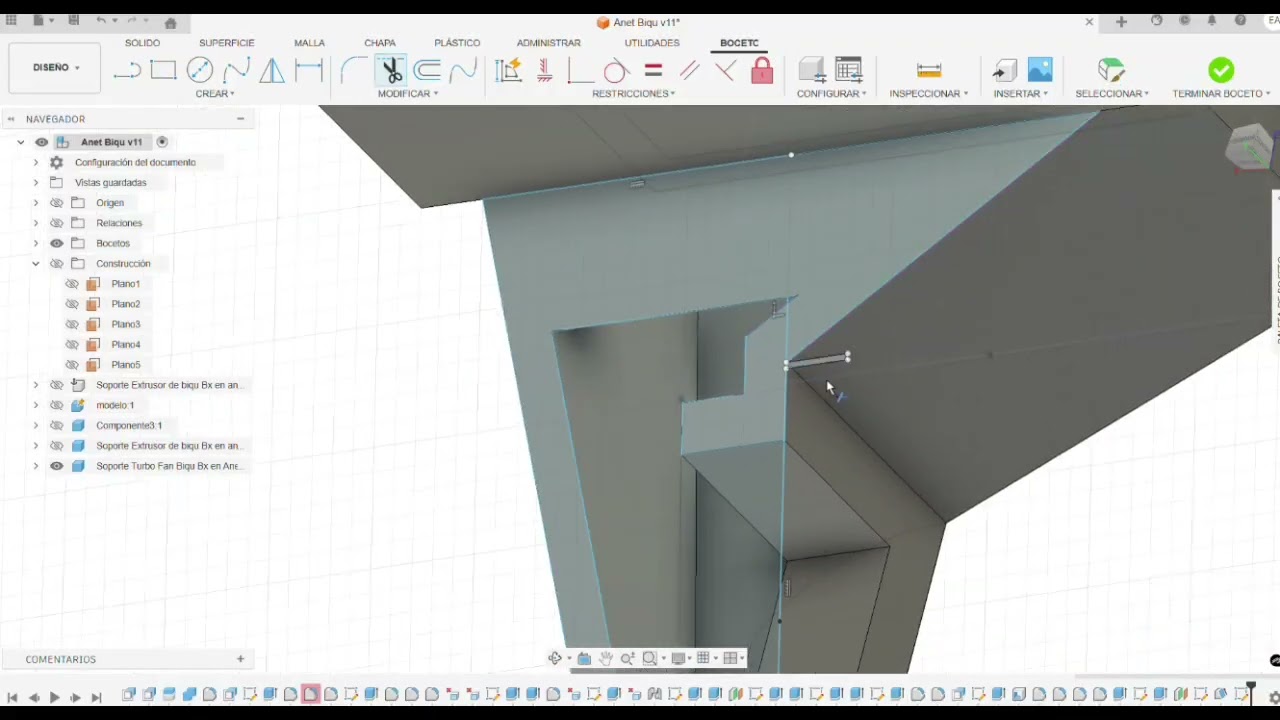
Task: Expand COMENTARIOS panel with plus
Action: point(240,659)
